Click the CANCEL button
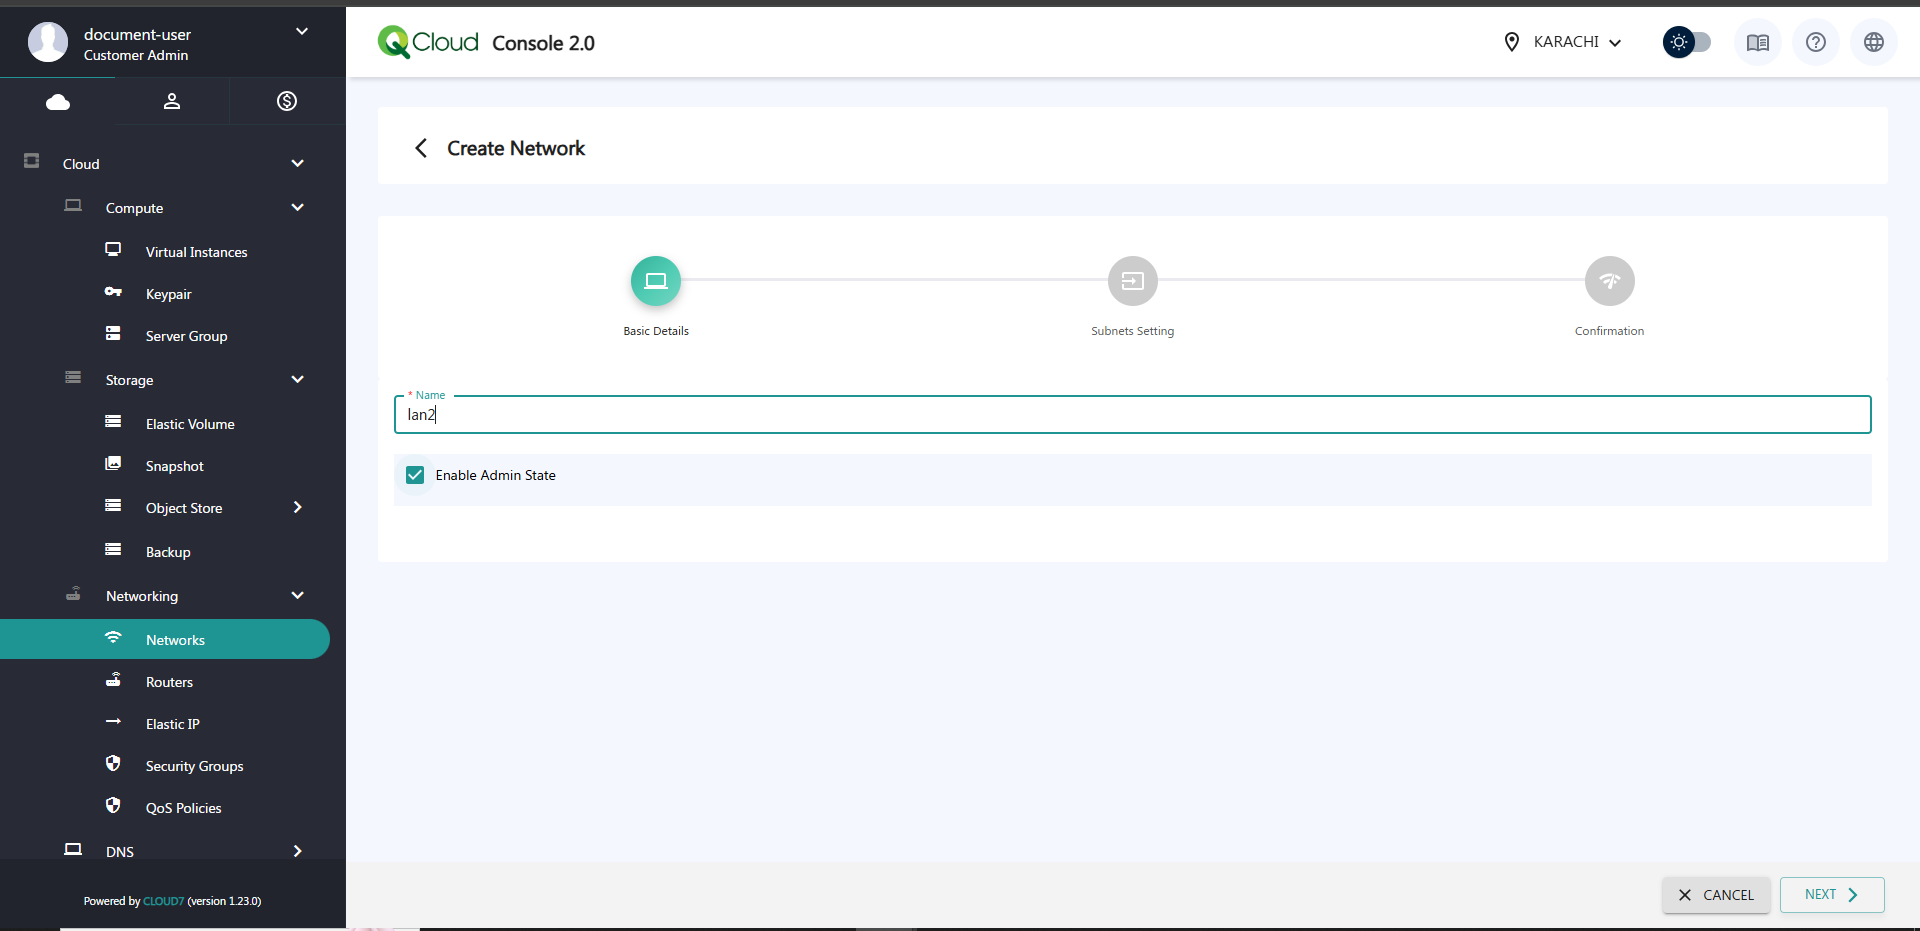Viewport: 1920px width, 931px height. [x=1716, y=895]
